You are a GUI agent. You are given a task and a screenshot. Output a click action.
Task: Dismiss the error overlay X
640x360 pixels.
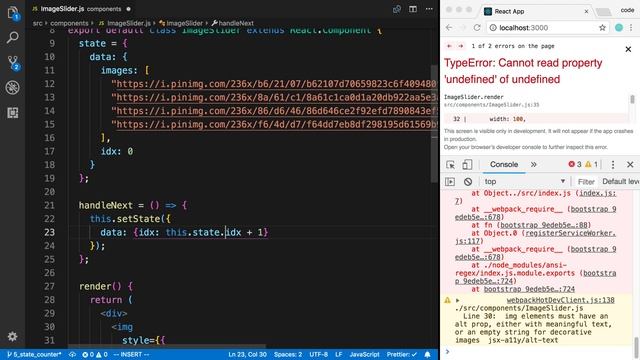coord(628,49)
